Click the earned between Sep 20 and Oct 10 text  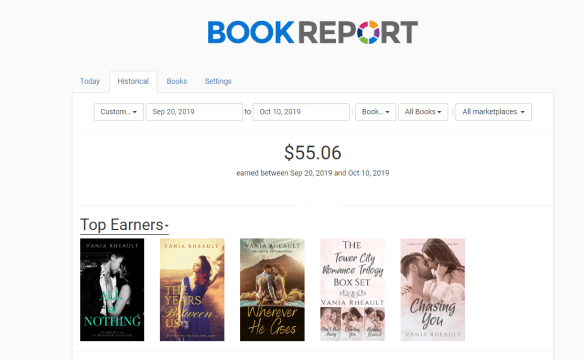tap(312, 173)
